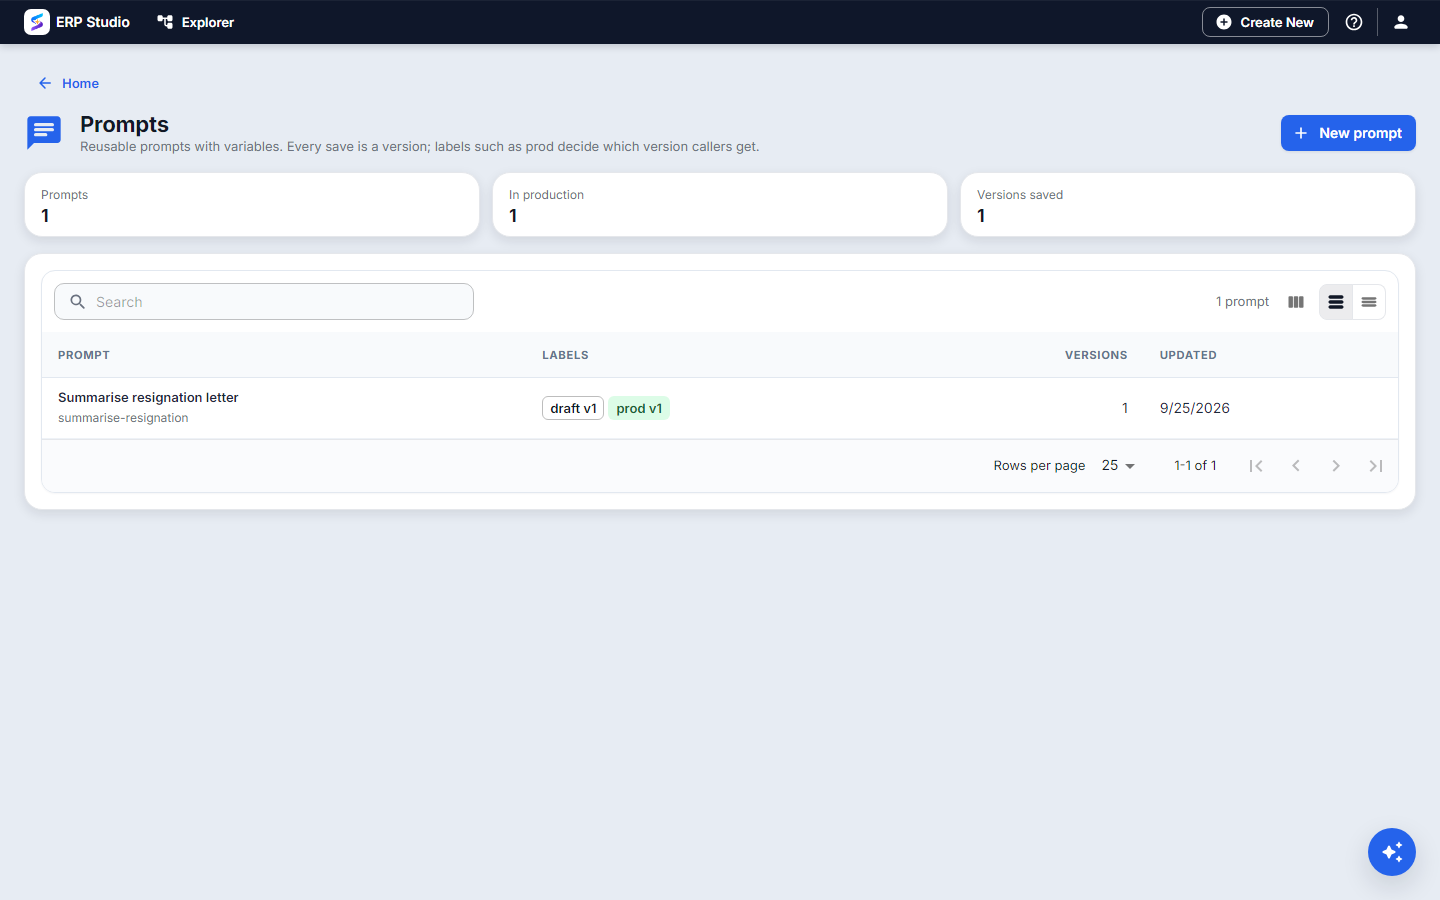Open the columns chooser icon

coord(1296,302)
